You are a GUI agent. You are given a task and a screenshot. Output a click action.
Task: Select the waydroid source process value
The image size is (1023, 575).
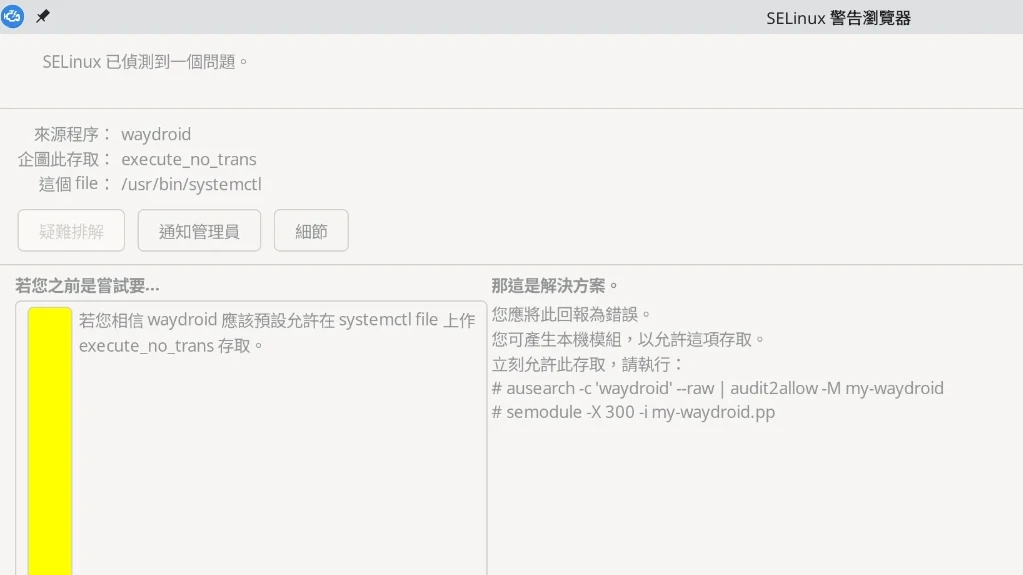[x=156, y=134]
